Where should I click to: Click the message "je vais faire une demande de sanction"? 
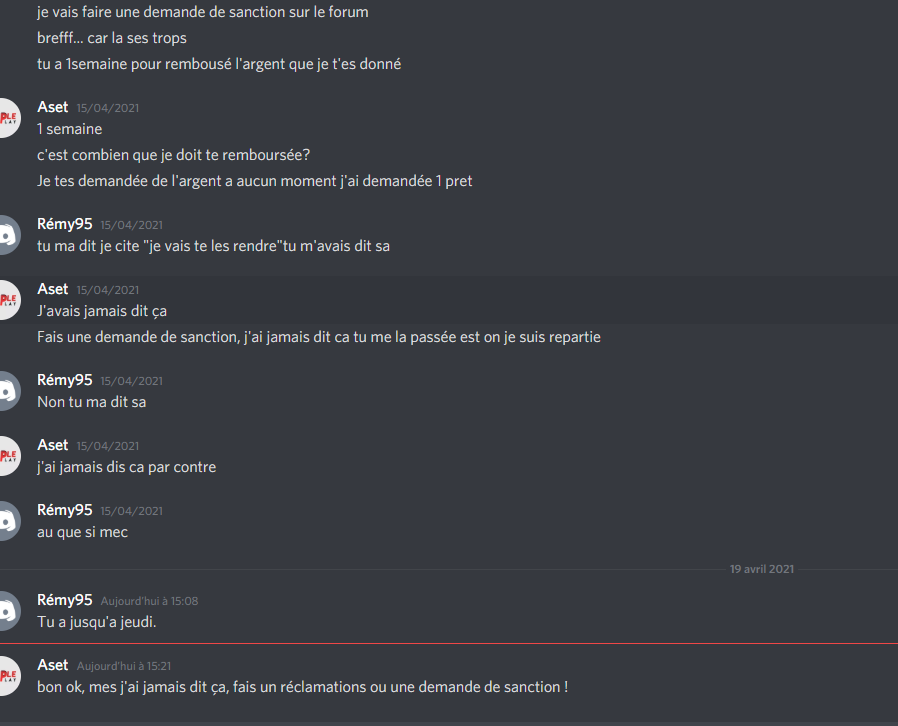203,12
